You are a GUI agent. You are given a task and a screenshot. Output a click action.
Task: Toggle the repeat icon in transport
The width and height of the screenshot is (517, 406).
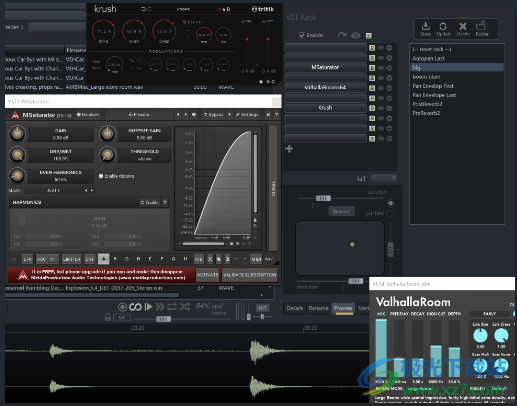(172, 307)
